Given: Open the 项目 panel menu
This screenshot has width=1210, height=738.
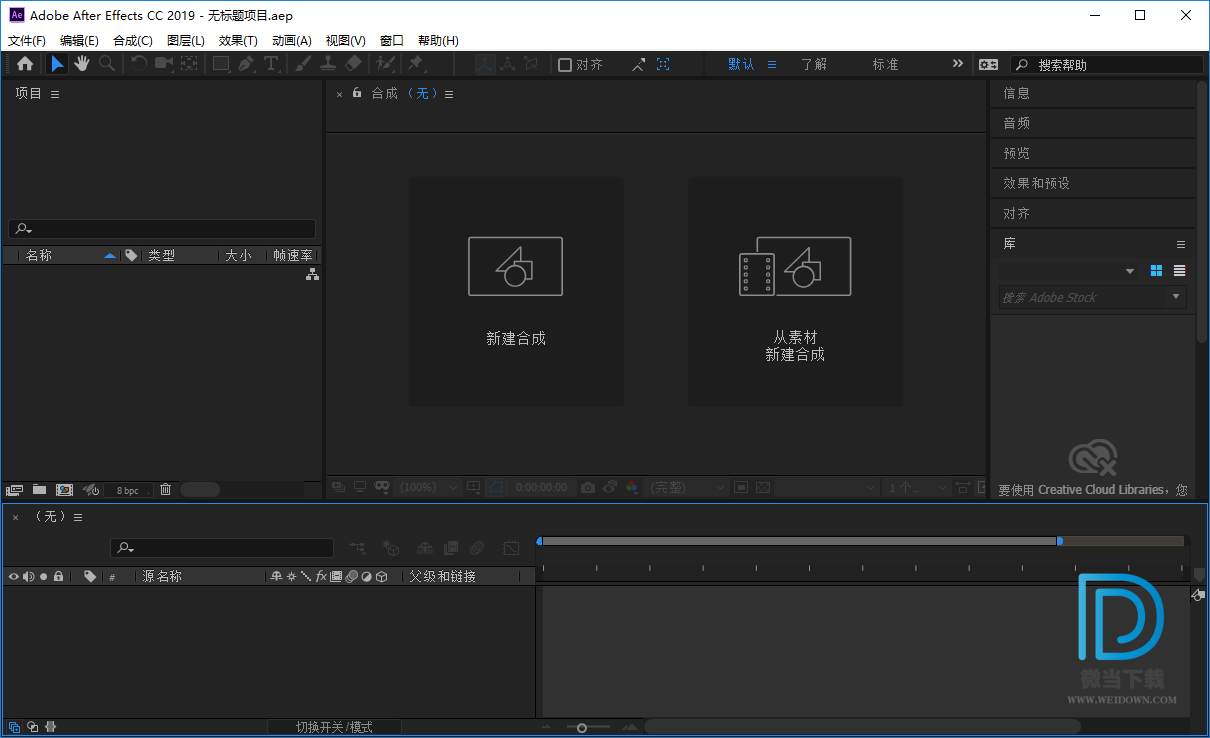Looking at the screenshot, I should point(55,94).
